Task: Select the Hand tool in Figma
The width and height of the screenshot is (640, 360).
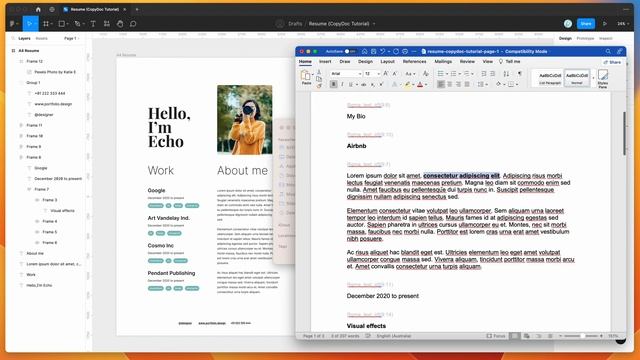Action: [x=120, y=24]
